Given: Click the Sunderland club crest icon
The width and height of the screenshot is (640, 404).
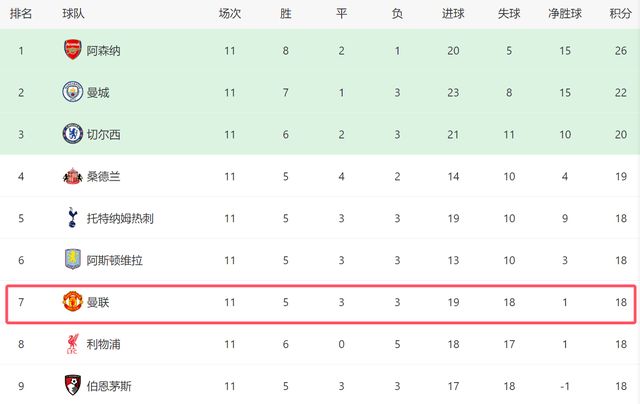Looking at the screenshot, I should [x=72, y=176].
